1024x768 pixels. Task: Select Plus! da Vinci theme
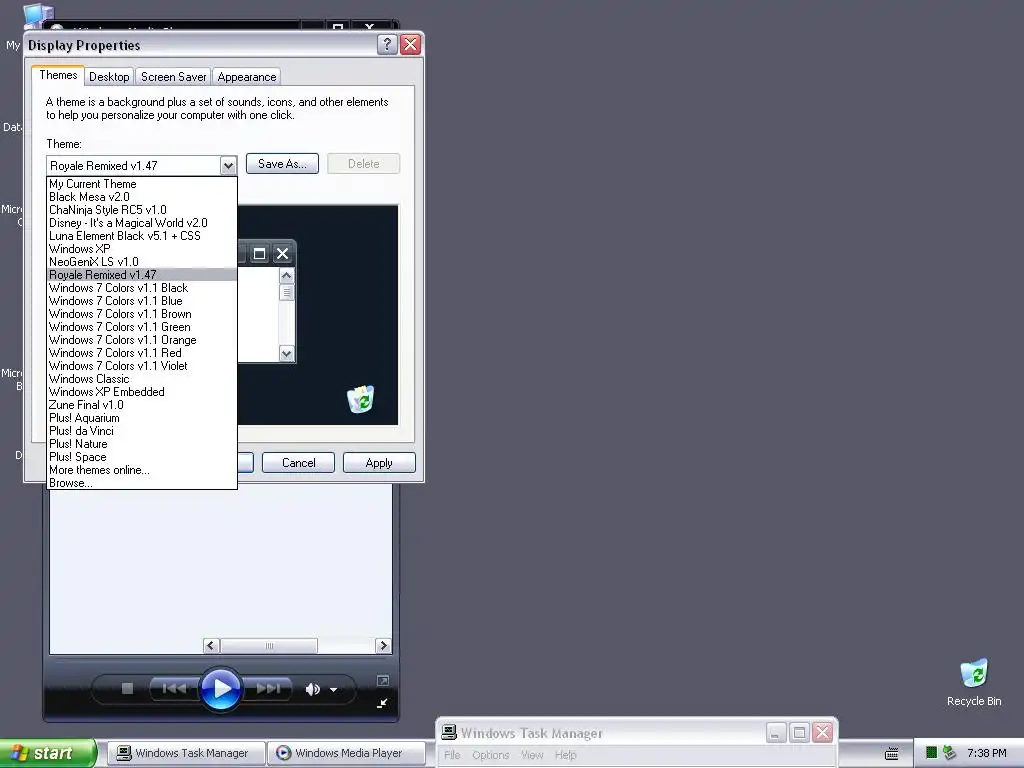click(x=142, y=431)
